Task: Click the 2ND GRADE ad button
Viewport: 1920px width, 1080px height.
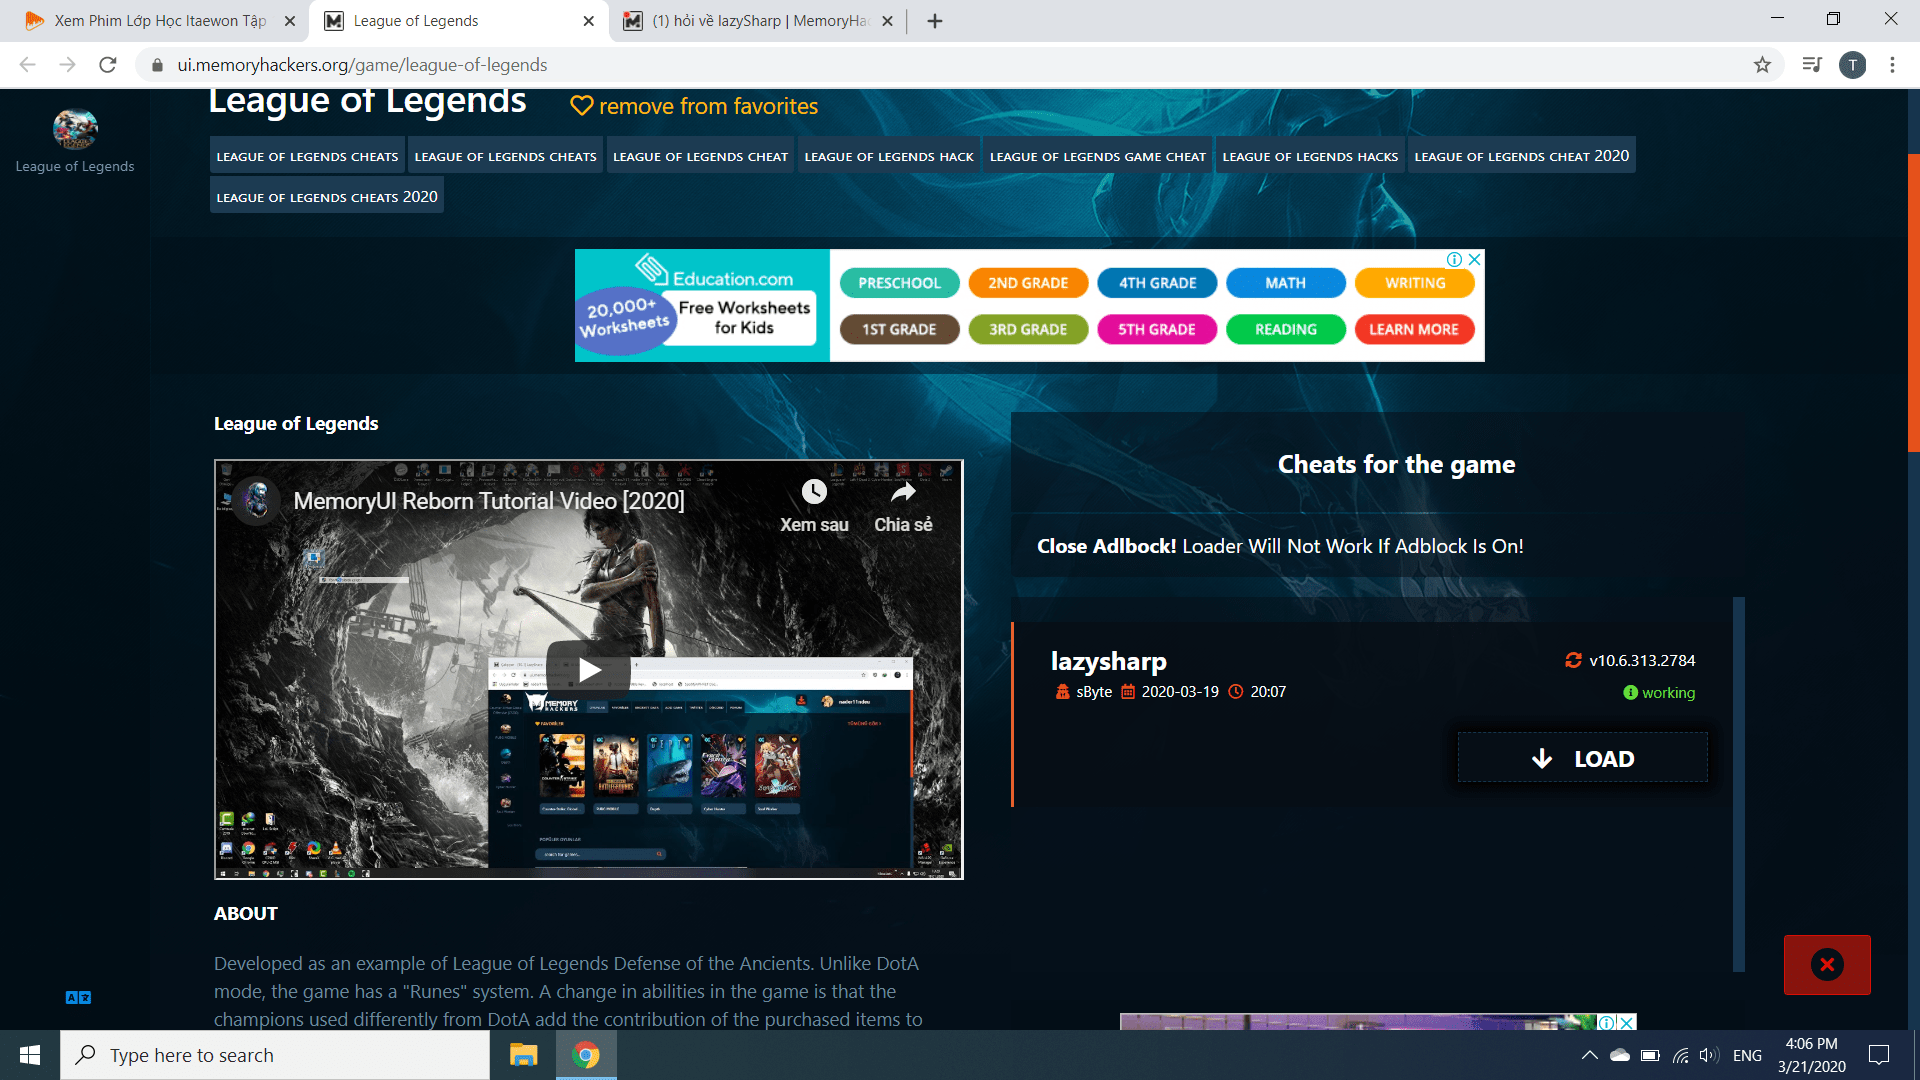Action: pos(1028,283)
